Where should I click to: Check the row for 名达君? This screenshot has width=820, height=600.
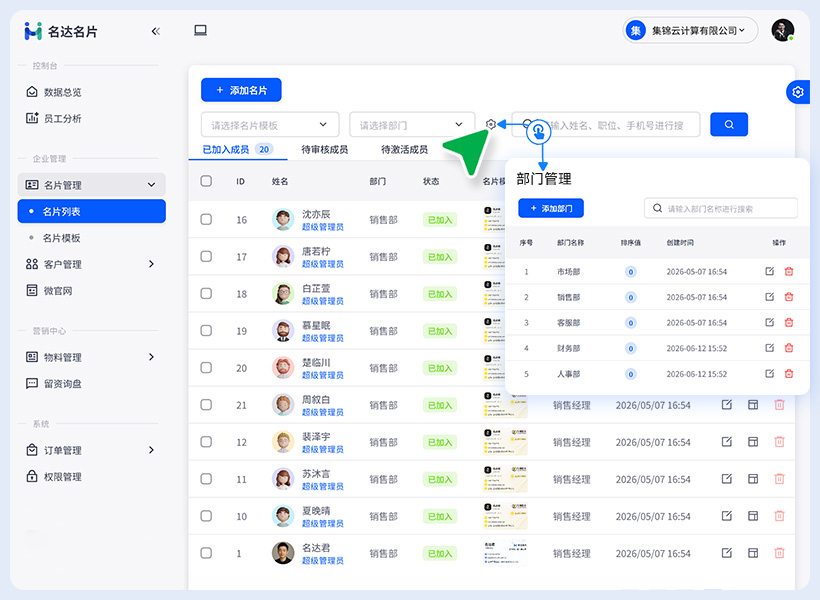(206, 553)
